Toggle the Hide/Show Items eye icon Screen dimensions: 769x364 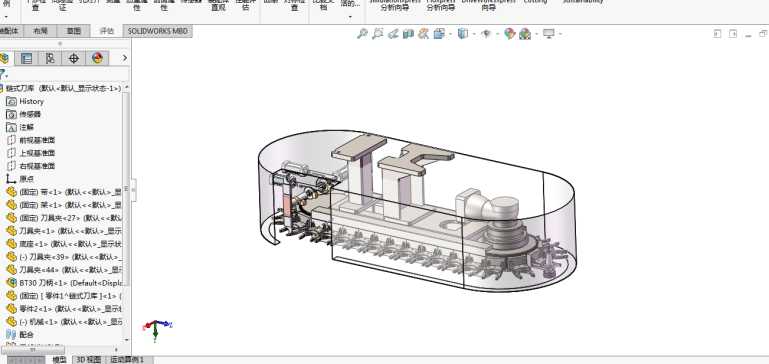pyautogui.click(x=486, y=34)
